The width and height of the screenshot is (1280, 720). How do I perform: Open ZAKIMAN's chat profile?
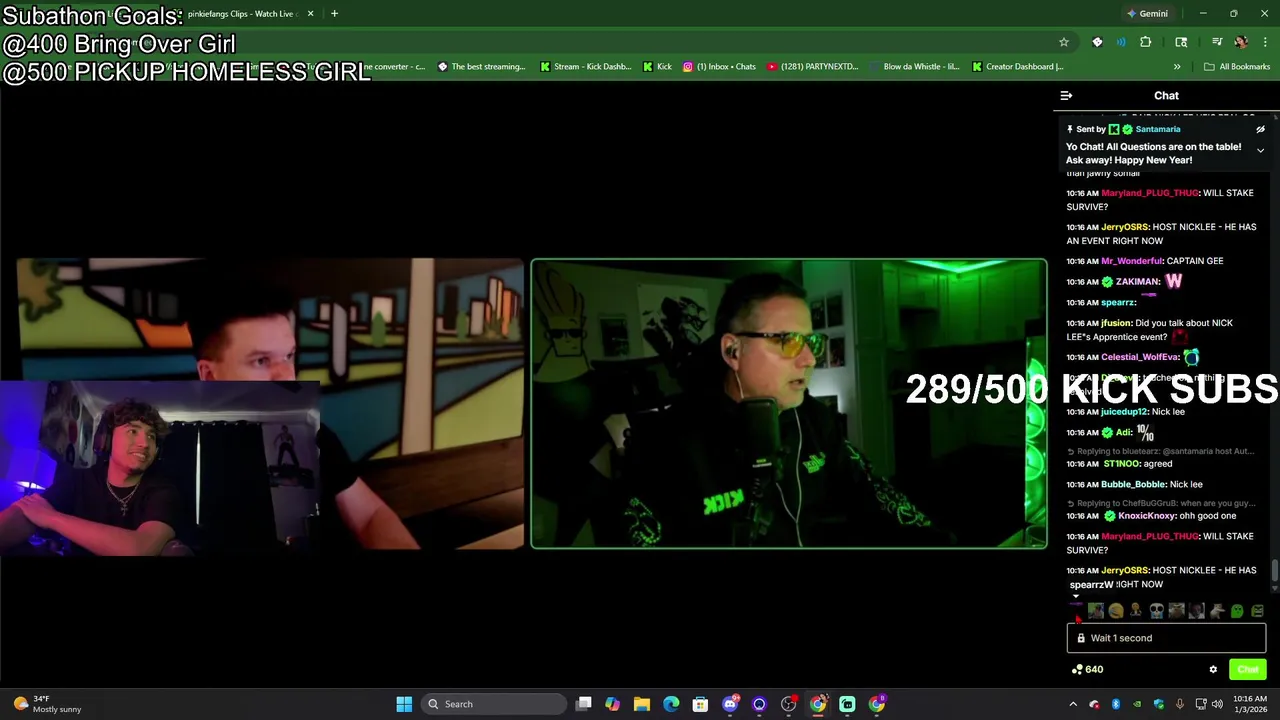click(1137, 282)
